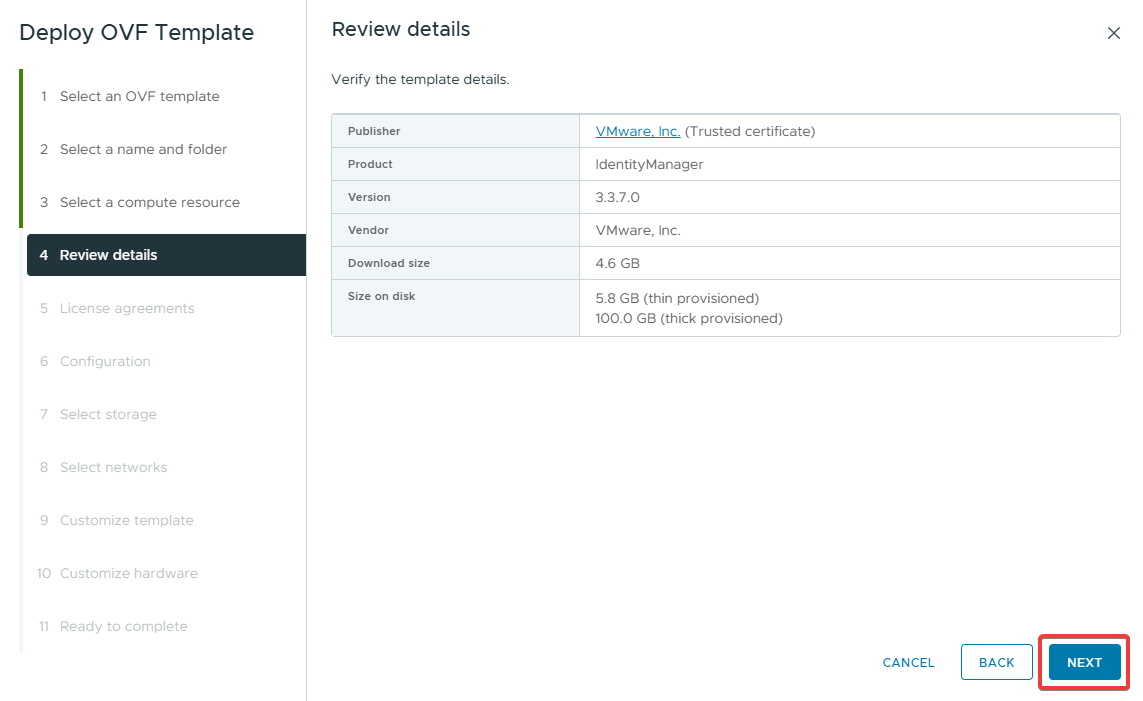This screenshot has width=1143, height=701.
Task: Go to step 2 Select a name and folder
Action: click(143, 149)
